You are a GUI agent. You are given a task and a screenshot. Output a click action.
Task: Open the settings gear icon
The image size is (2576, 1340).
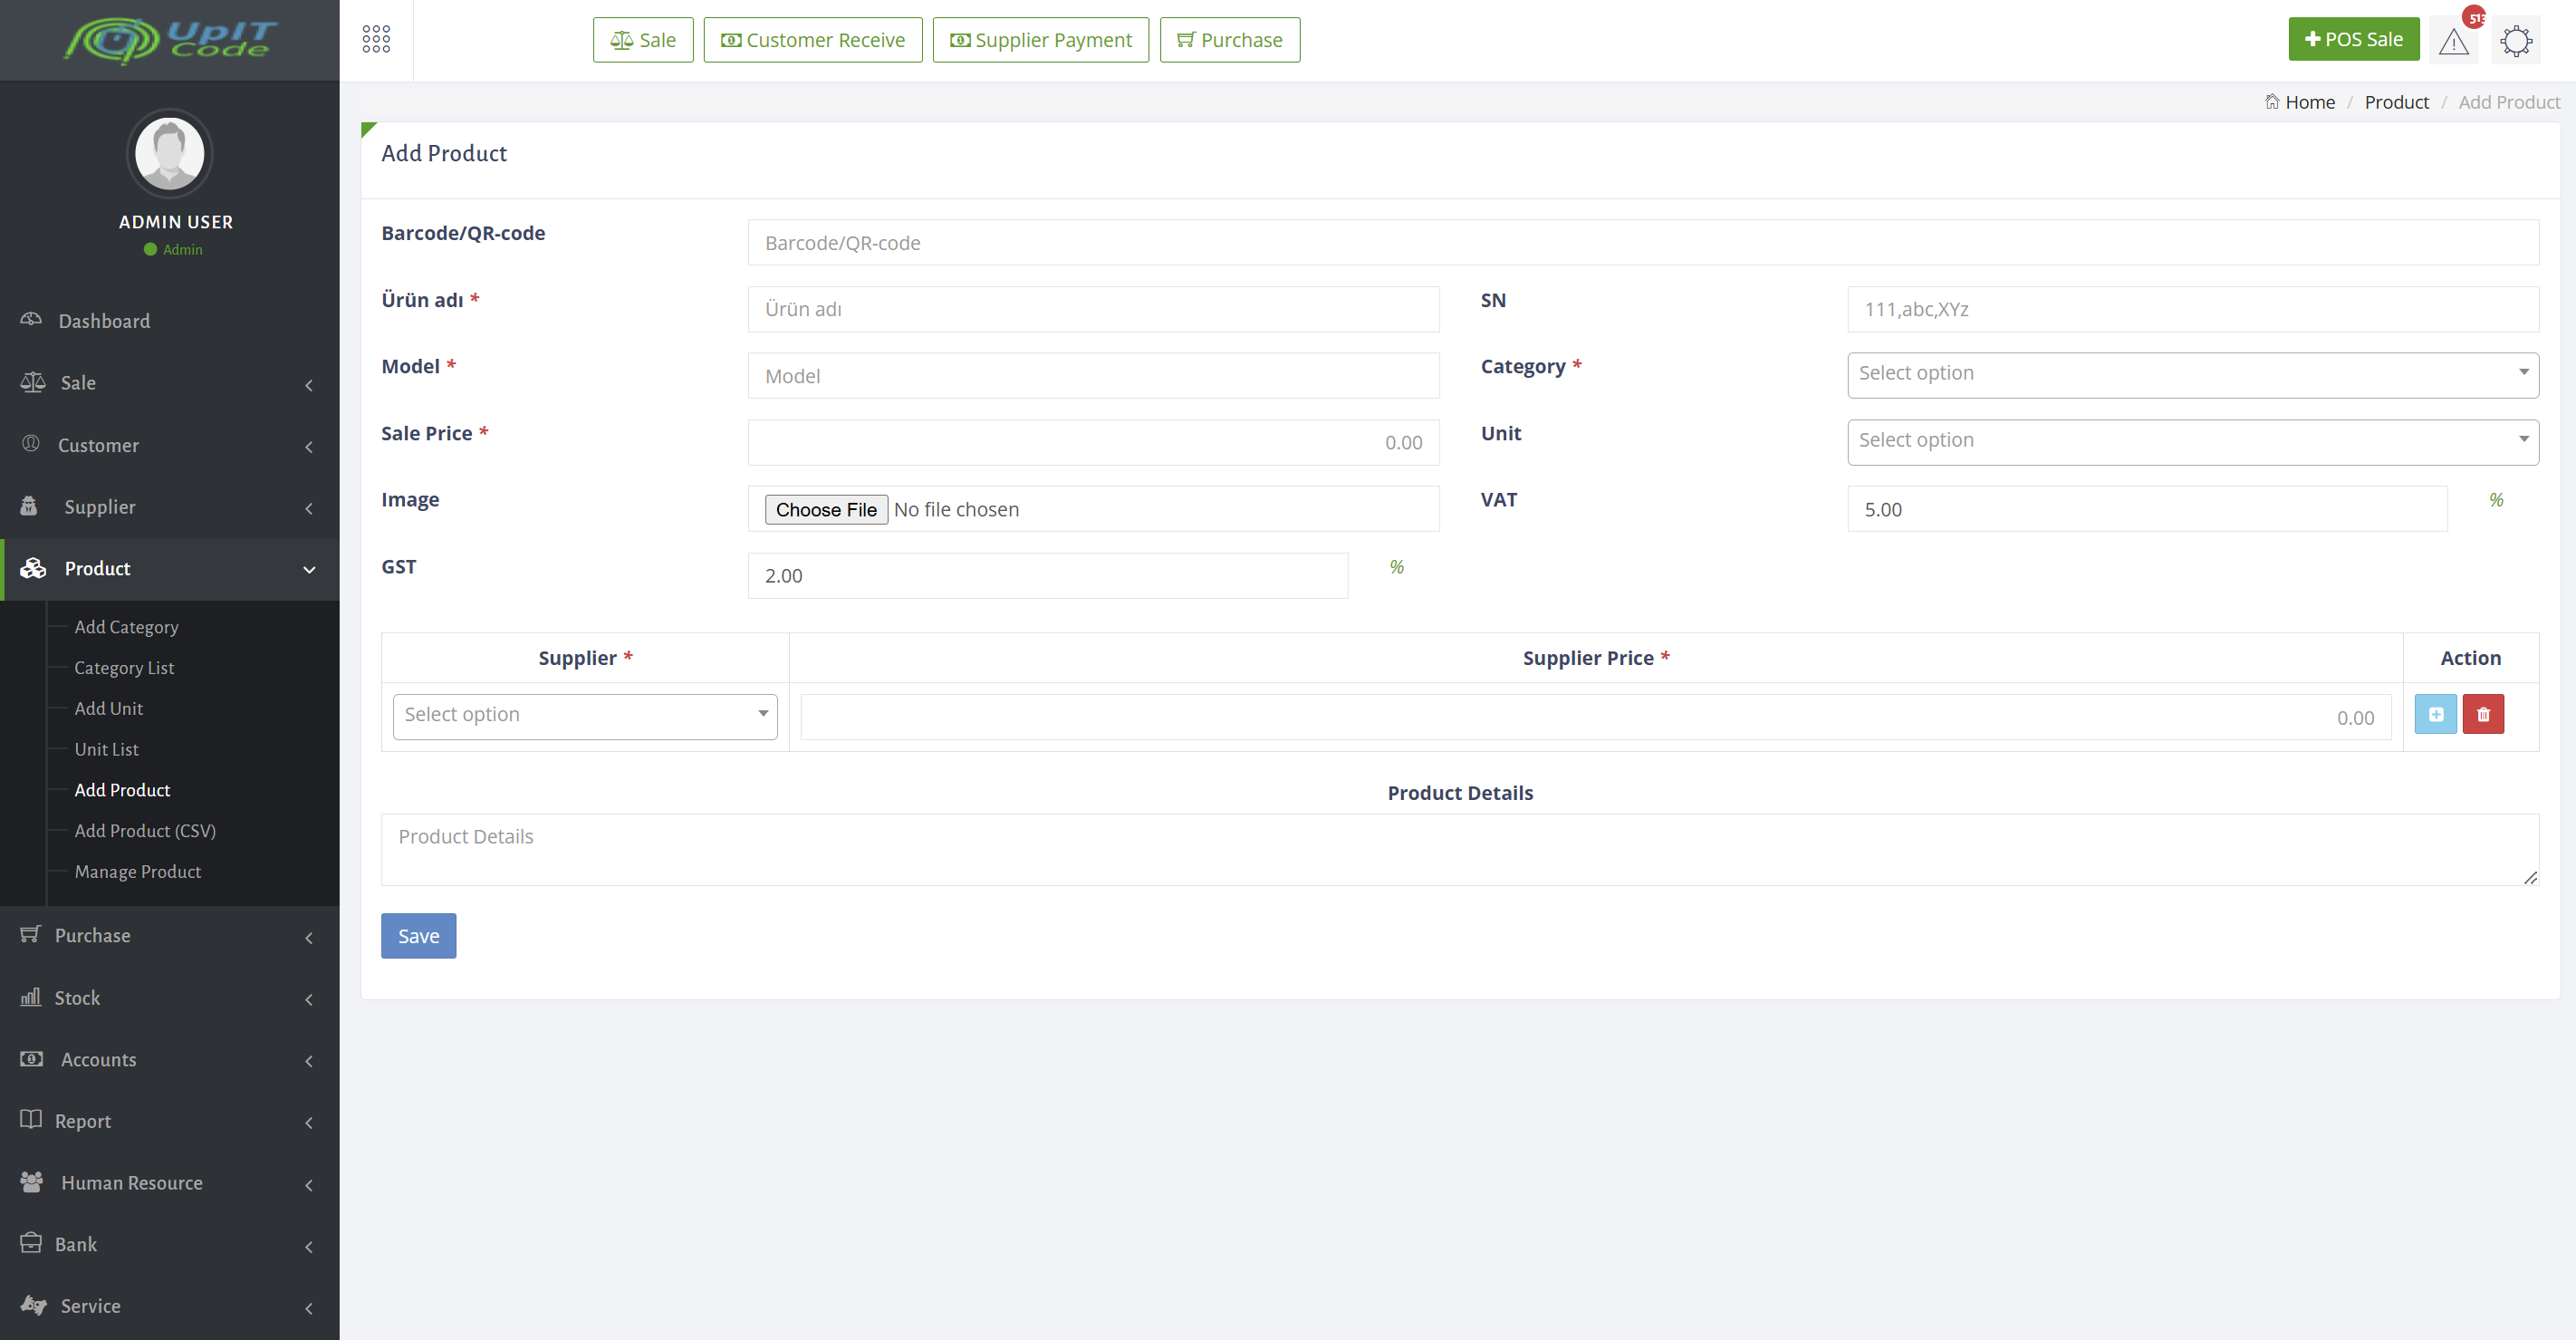tap(2516, 41)
